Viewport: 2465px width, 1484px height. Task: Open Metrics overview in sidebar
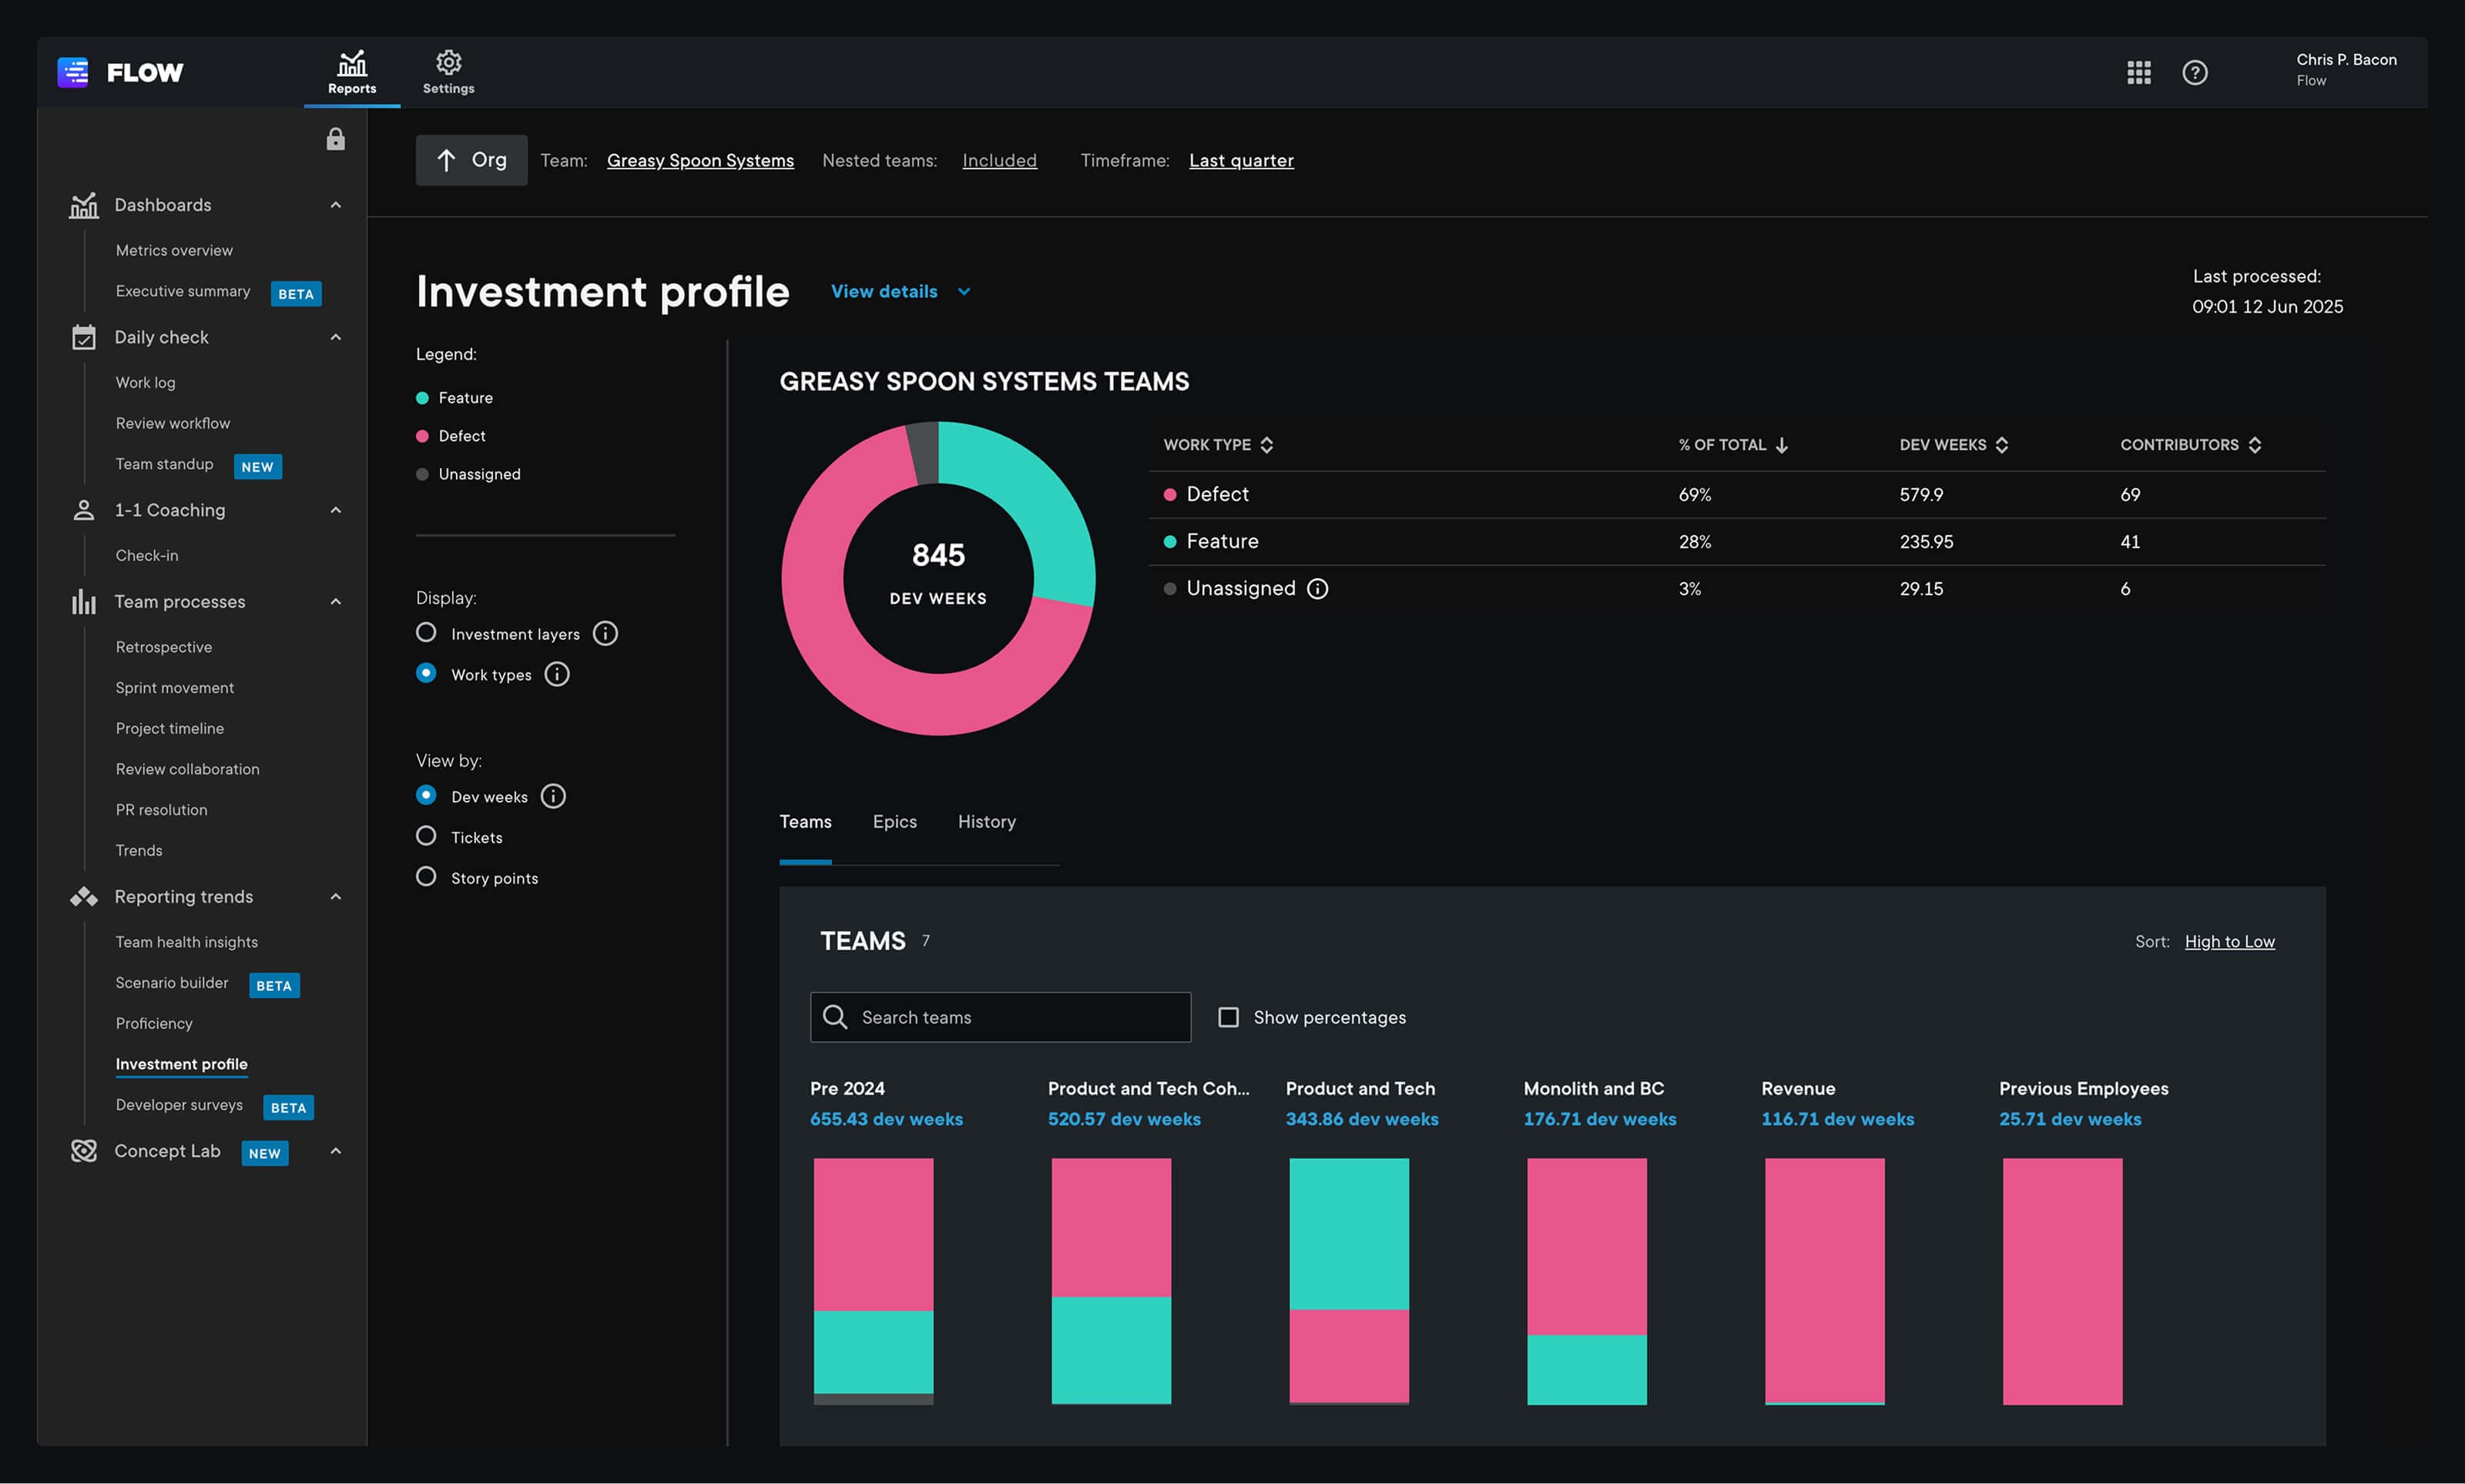click(174, 250)
